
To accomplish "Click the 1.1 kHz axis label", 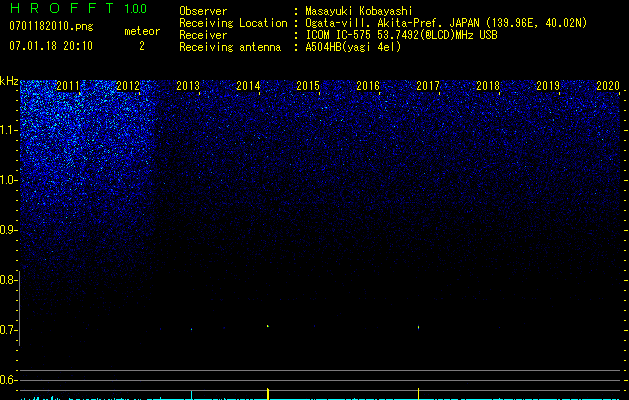I will tap(7, 130).
